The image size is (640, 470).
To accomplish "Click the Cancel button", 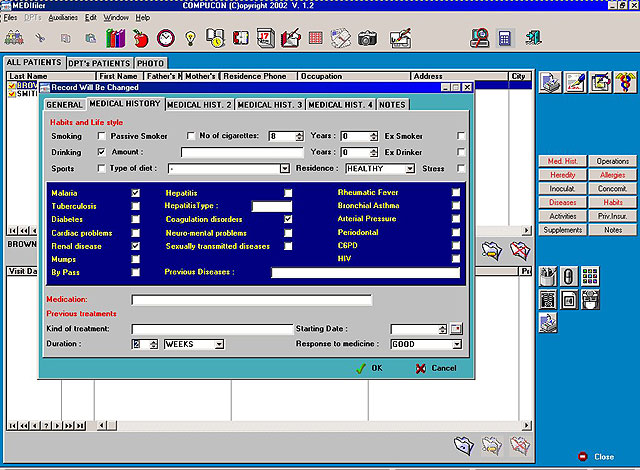I will tap(436, 368).
